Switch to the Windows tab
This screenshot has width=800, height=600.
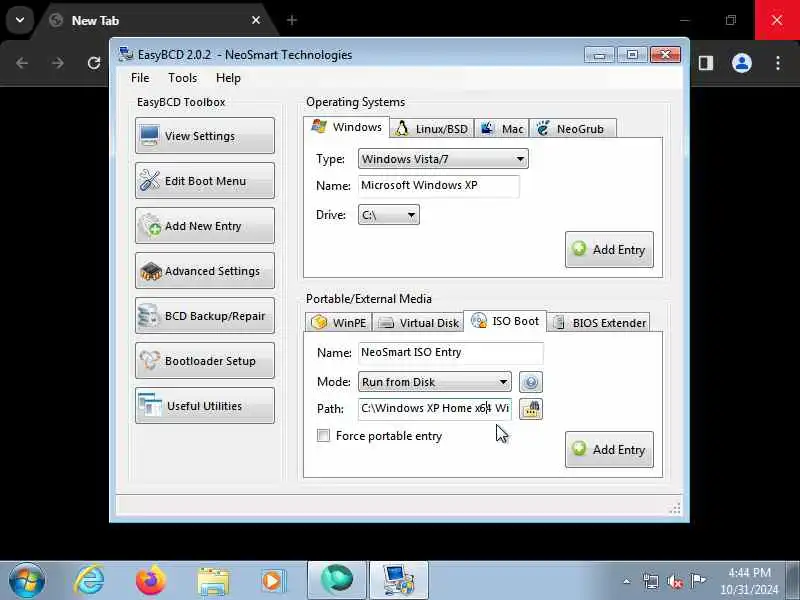[x=346, y=127]
